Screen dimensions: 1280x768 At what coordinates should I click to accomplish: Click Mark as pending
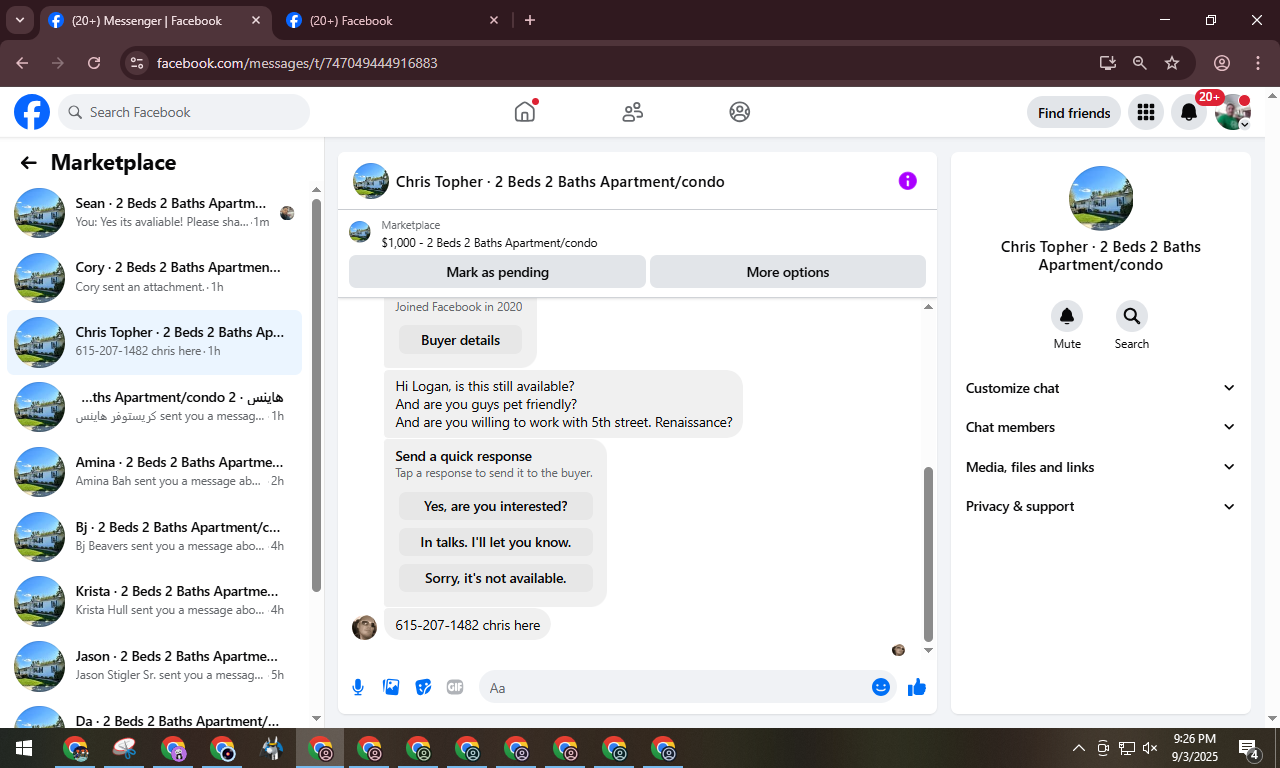point(497,272)
